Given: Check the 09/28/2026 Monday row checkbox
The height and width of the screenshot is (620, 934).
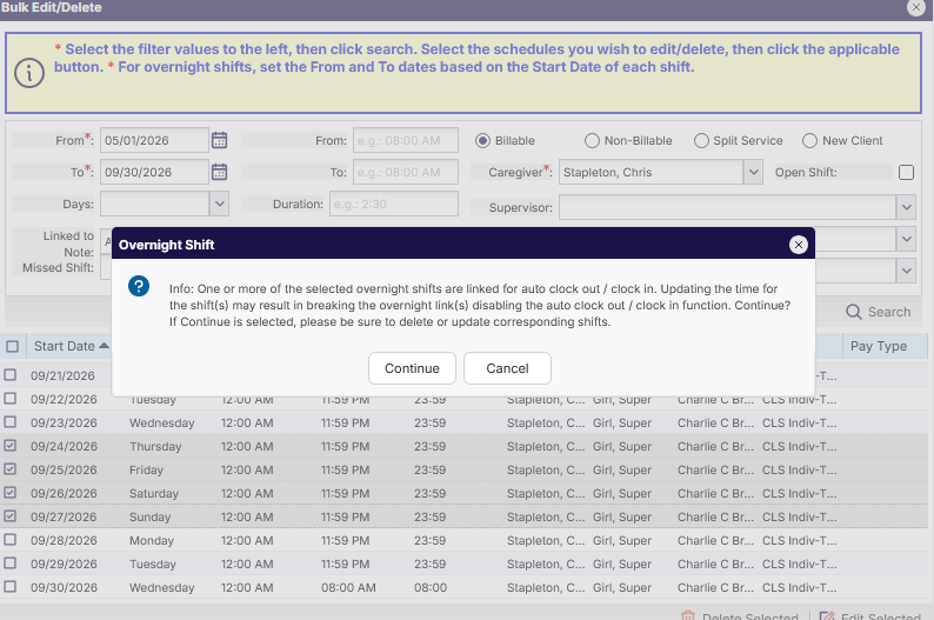Looking at the screenshot, I should [x=10, y=540].
